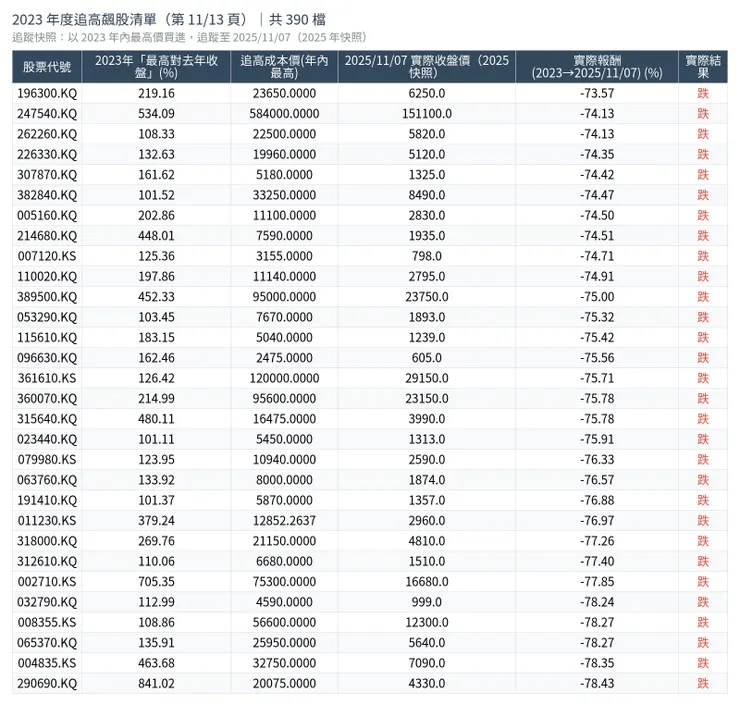Click cost price 120000.0000

point(284,378)
